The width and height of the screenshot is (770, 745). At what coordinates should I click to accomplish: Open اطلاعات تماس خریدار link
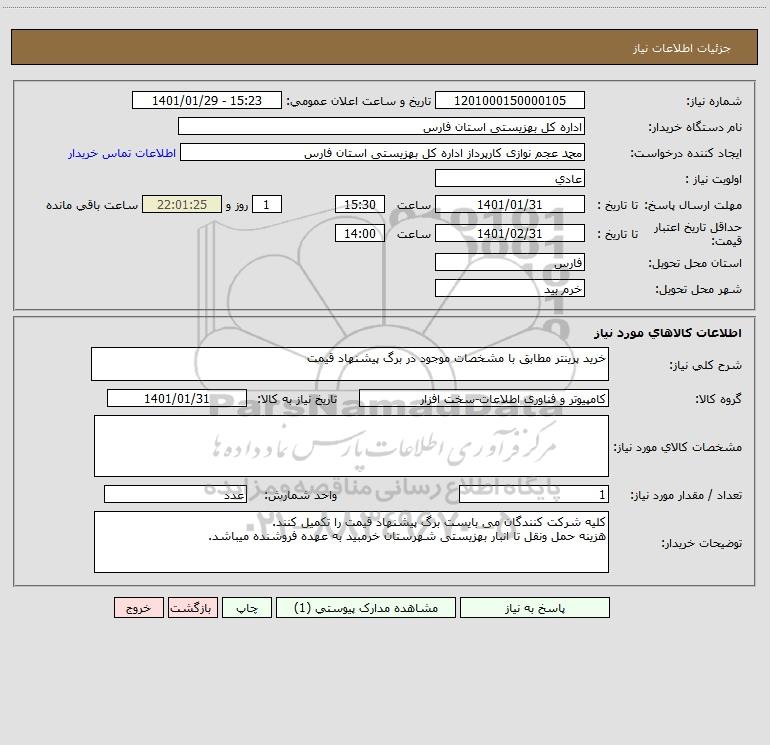(x=122, y=153)
